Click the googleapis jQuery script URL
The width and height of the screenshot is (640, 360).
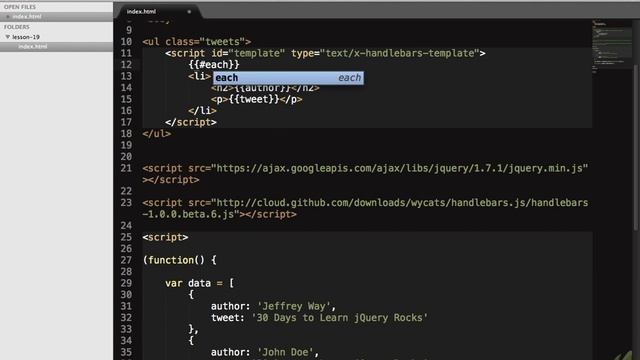click(x=399, y=168)
